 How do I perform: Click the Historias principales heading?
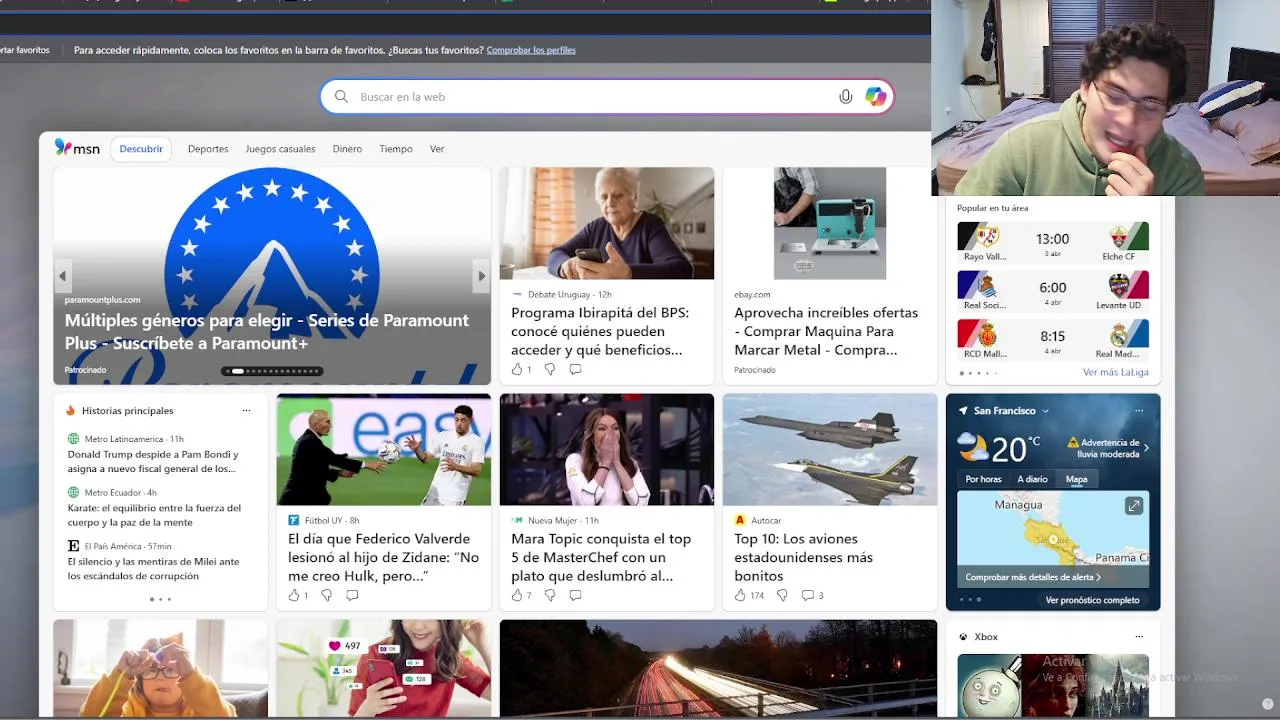127,411
